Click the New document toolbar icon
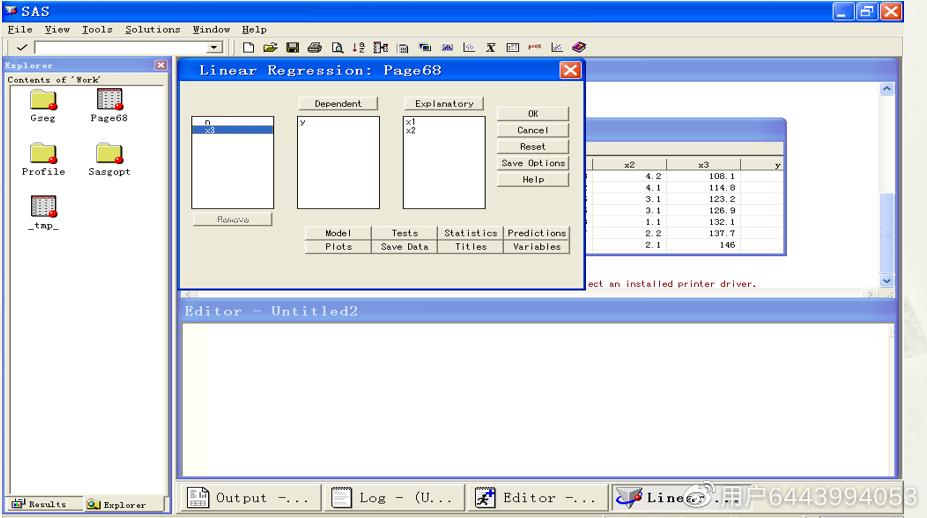Viewport: 927px width, 518px height. coord(249,47)
